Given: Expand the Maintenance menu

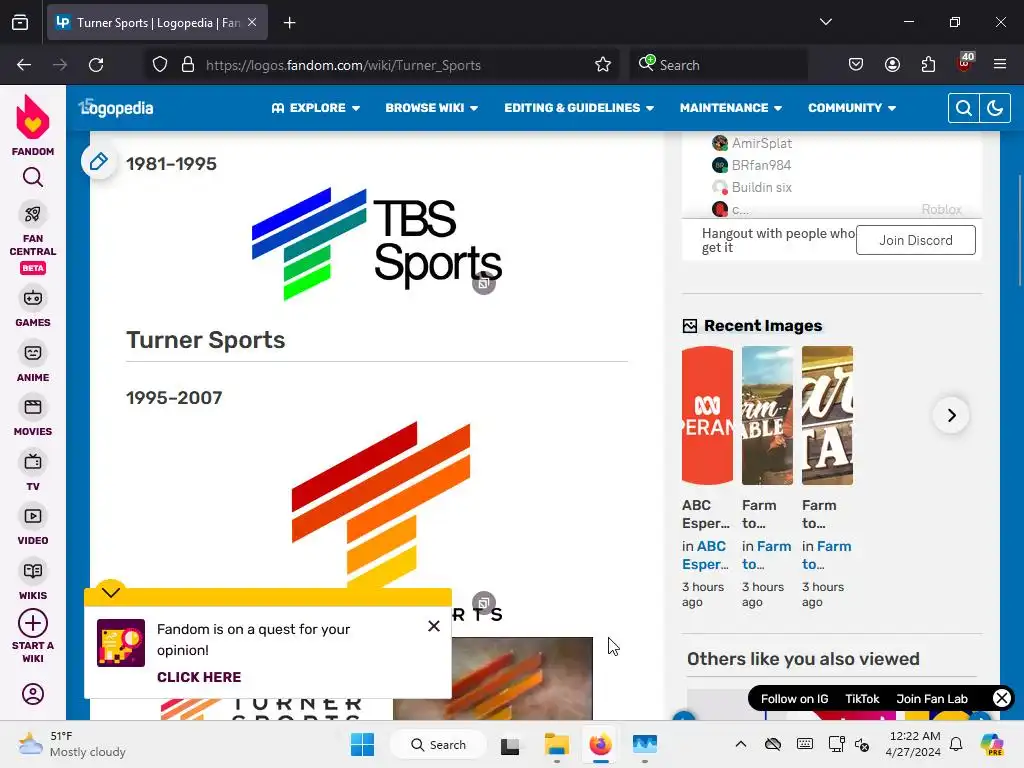Looking at the screenshot, I should coord(731,108).
